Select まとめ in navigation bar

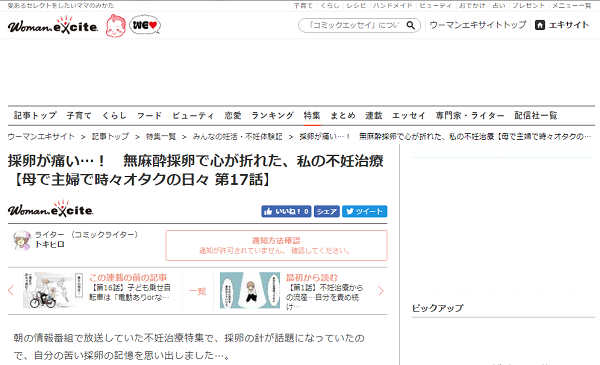coord(343,115)
